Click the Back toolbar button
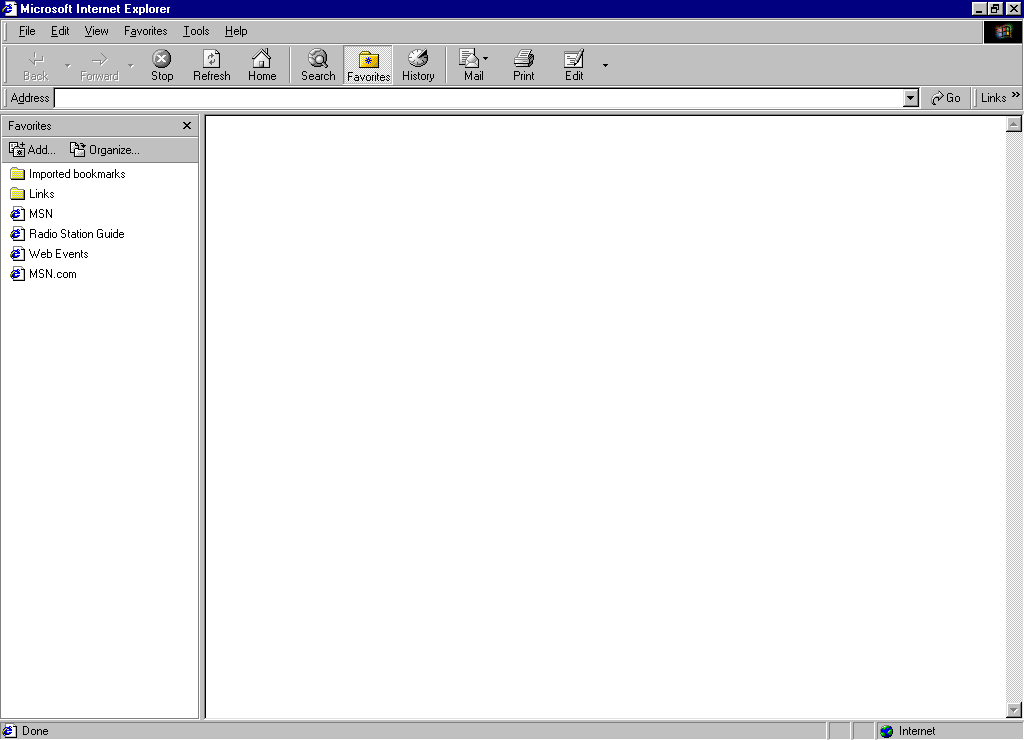Viewport: 1024px width, 740px height. pyautogui.click(x=36, y=65)
